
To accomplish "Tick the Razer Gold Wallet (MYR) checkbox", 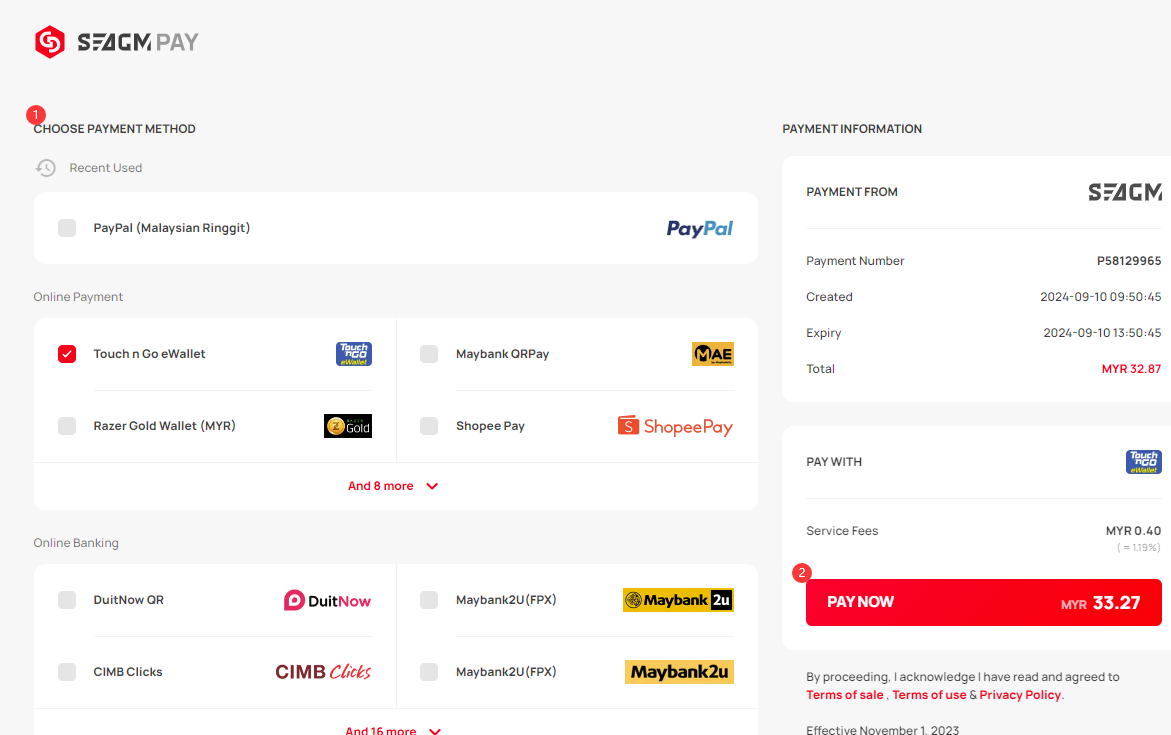I will (x=67, y=426).
